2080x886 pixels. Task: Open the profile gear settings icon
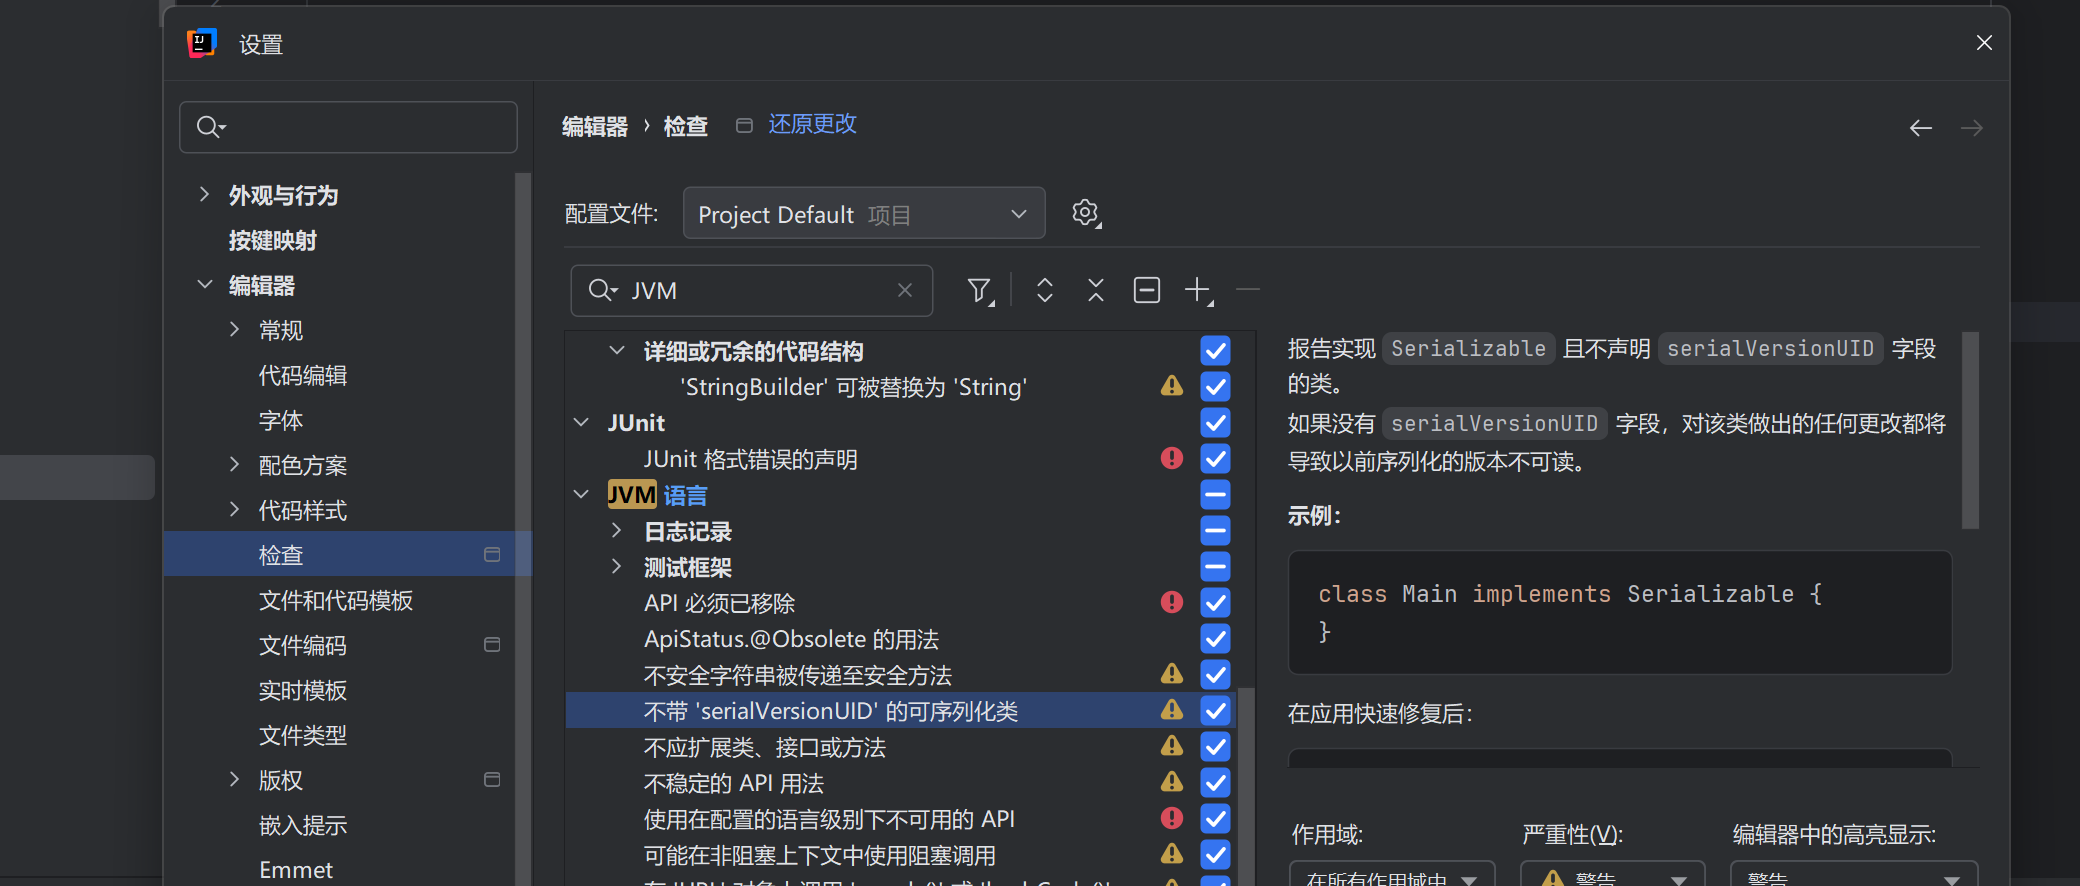coord(1085,213)
